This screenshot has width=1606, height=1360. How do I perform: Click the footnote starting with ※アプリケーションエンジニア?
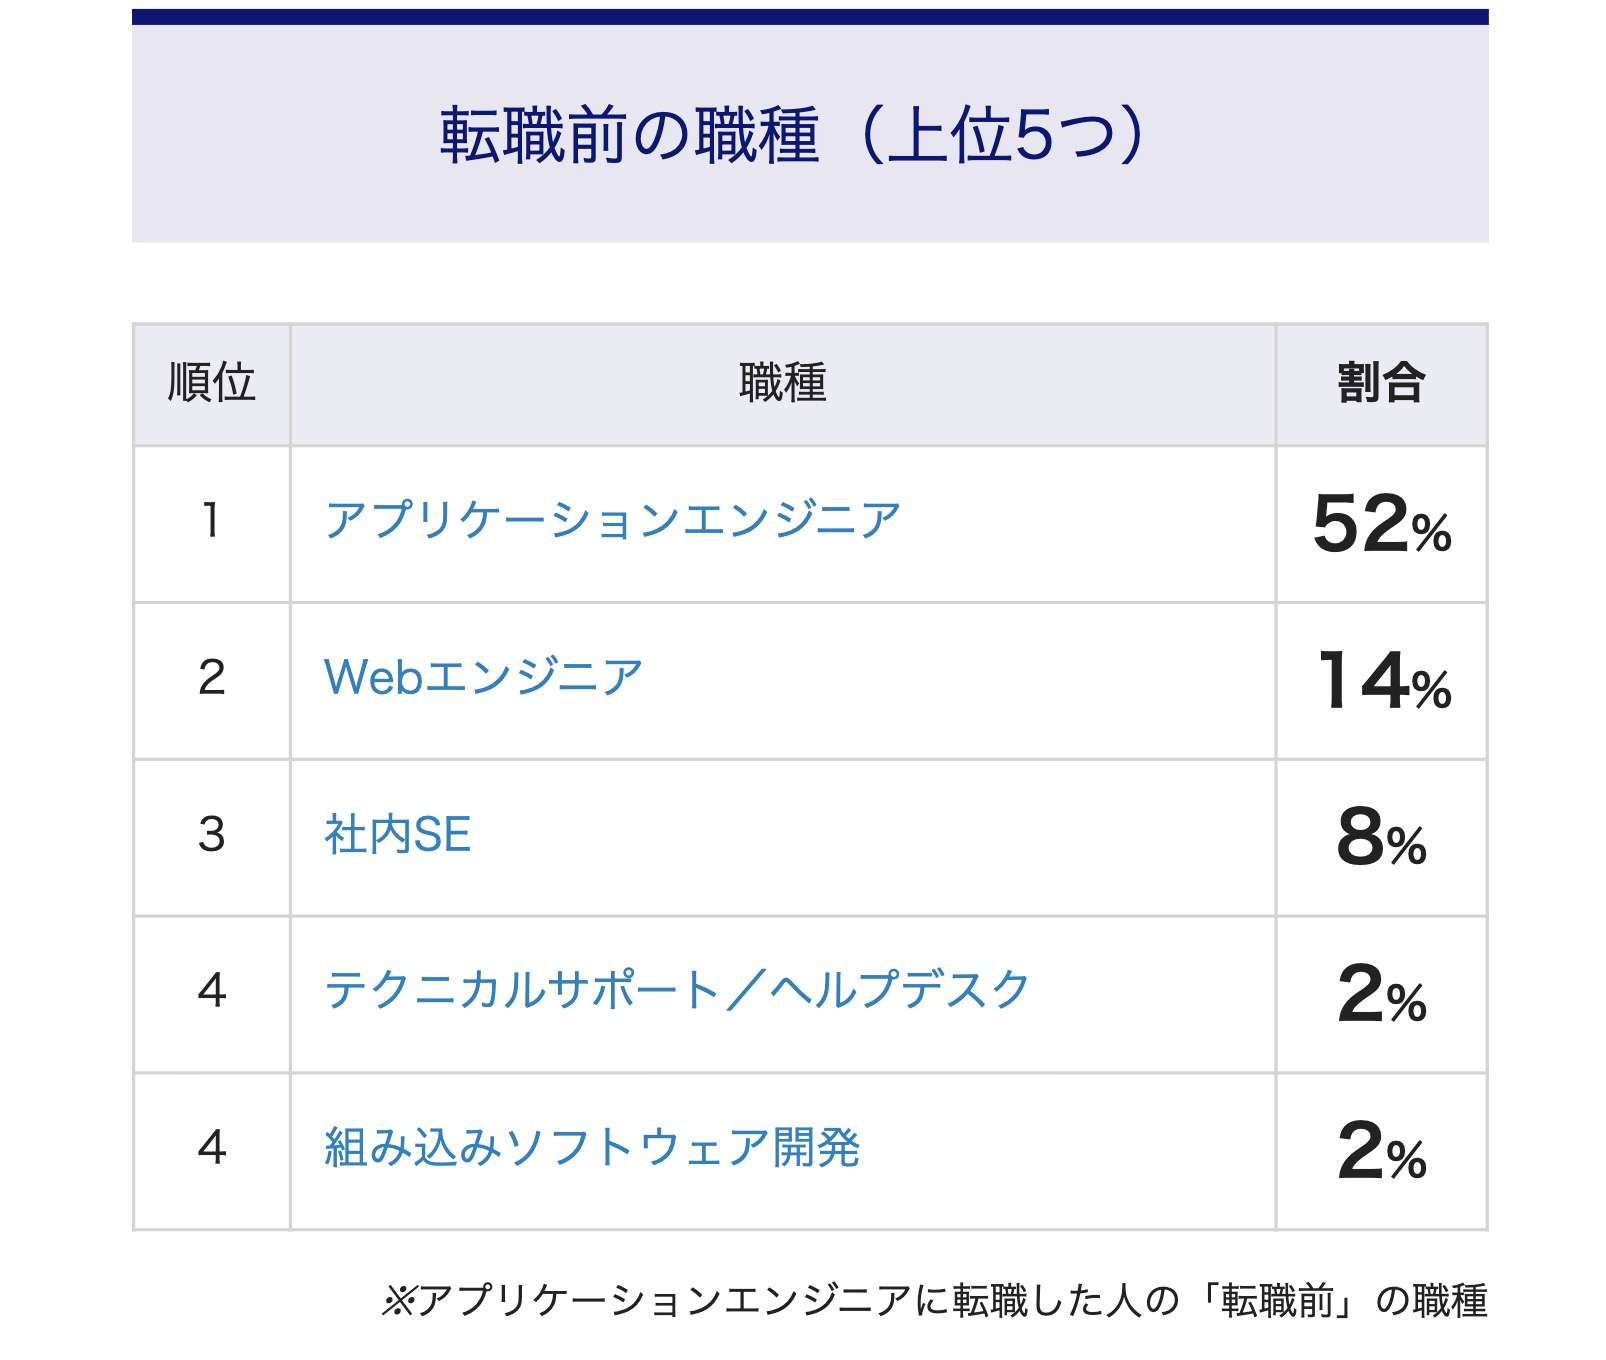pyautogui.click(x=934, y=1300)
